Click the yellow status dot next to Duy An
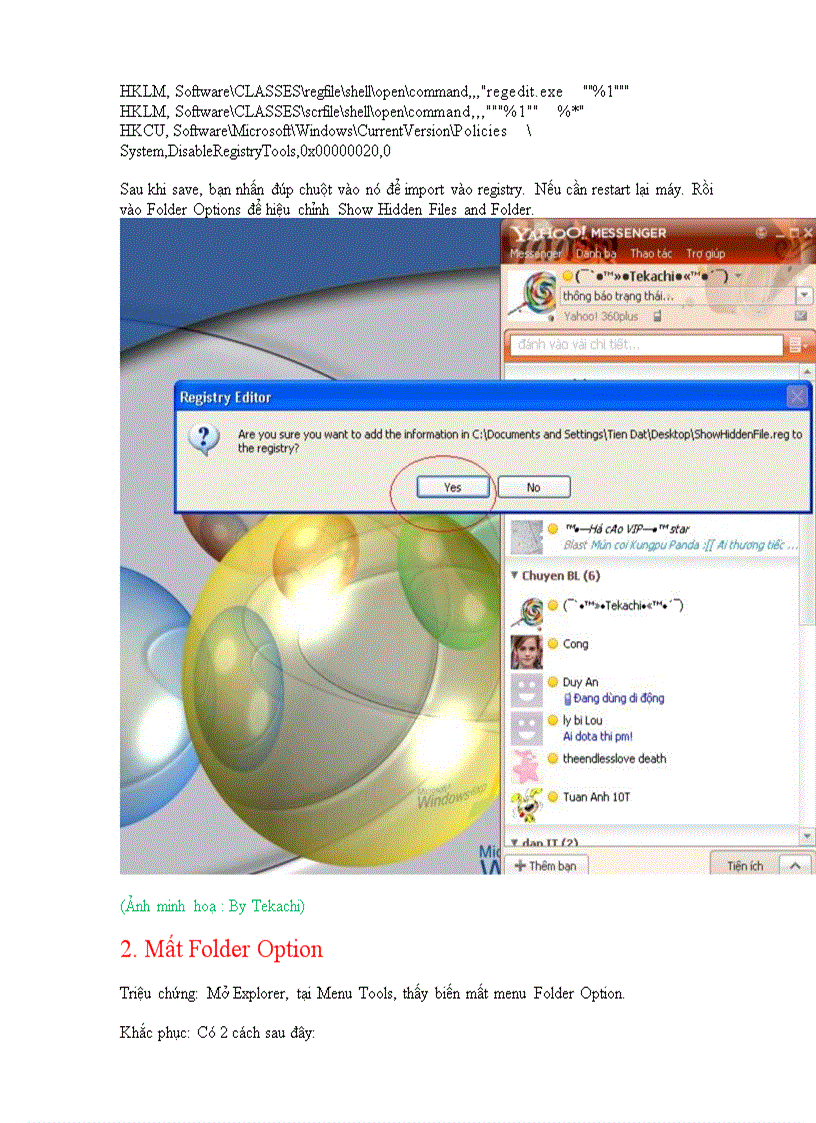Image resolution: width=816 pixels, height=1123 pixels. (x=552, y=682)
